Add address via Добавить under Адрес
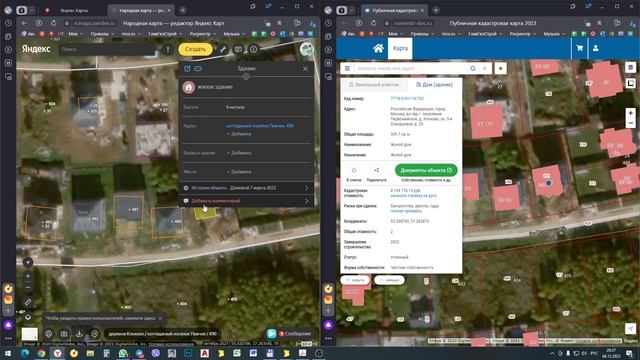Image resolution: width=640 pixels, height=360 pixels. pos(239,134)
